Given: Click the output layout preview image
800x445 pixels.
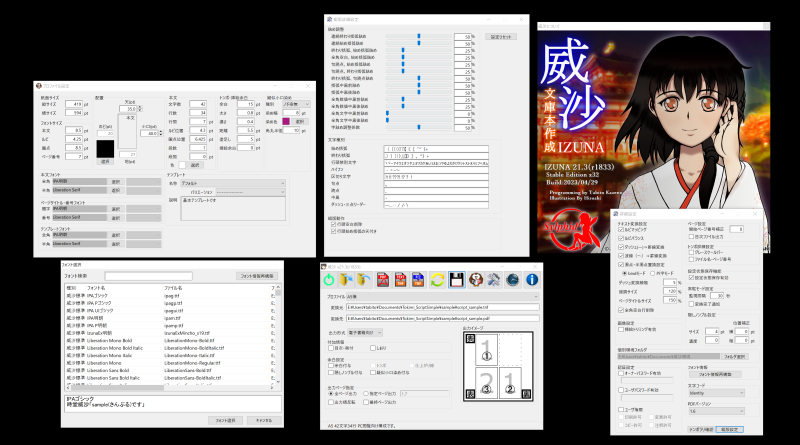Looking at the screenshot, I should pos(498,366).
